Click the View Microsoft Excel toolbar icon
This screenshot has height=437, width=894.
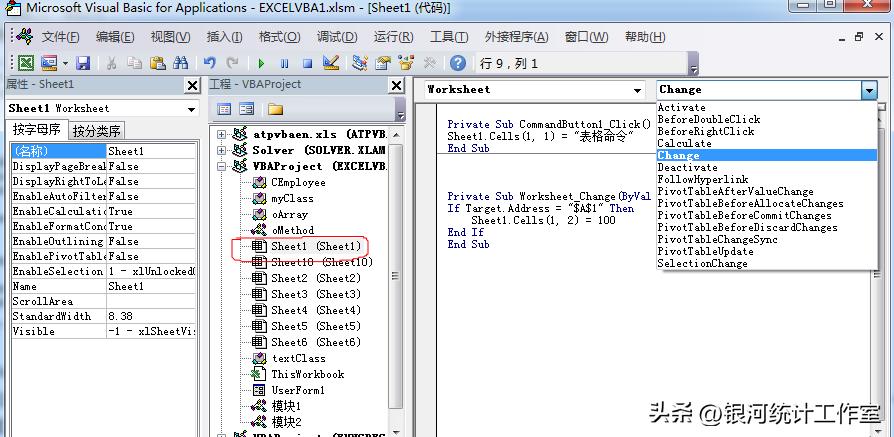pyautogui.click(x=26, y=63)
